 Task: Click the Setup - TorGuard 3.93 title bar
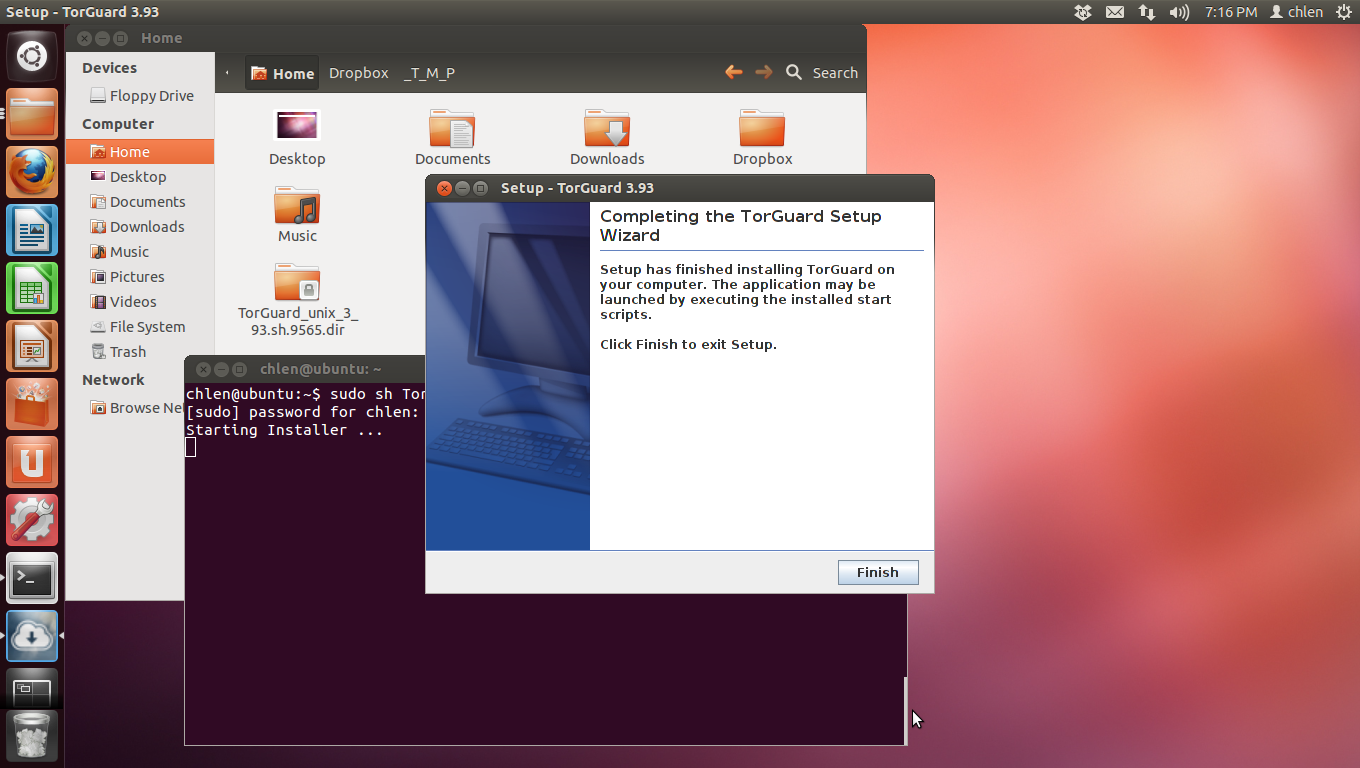(680, 188)
